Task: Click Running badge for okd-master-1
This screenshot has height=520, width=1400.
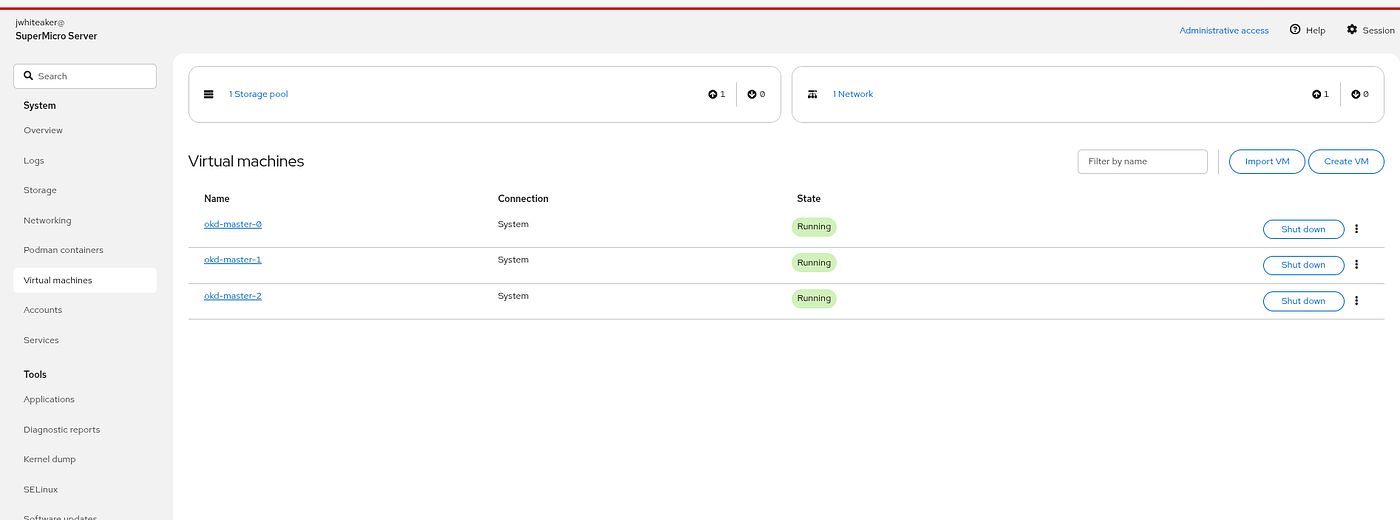Action: (814, 263)
